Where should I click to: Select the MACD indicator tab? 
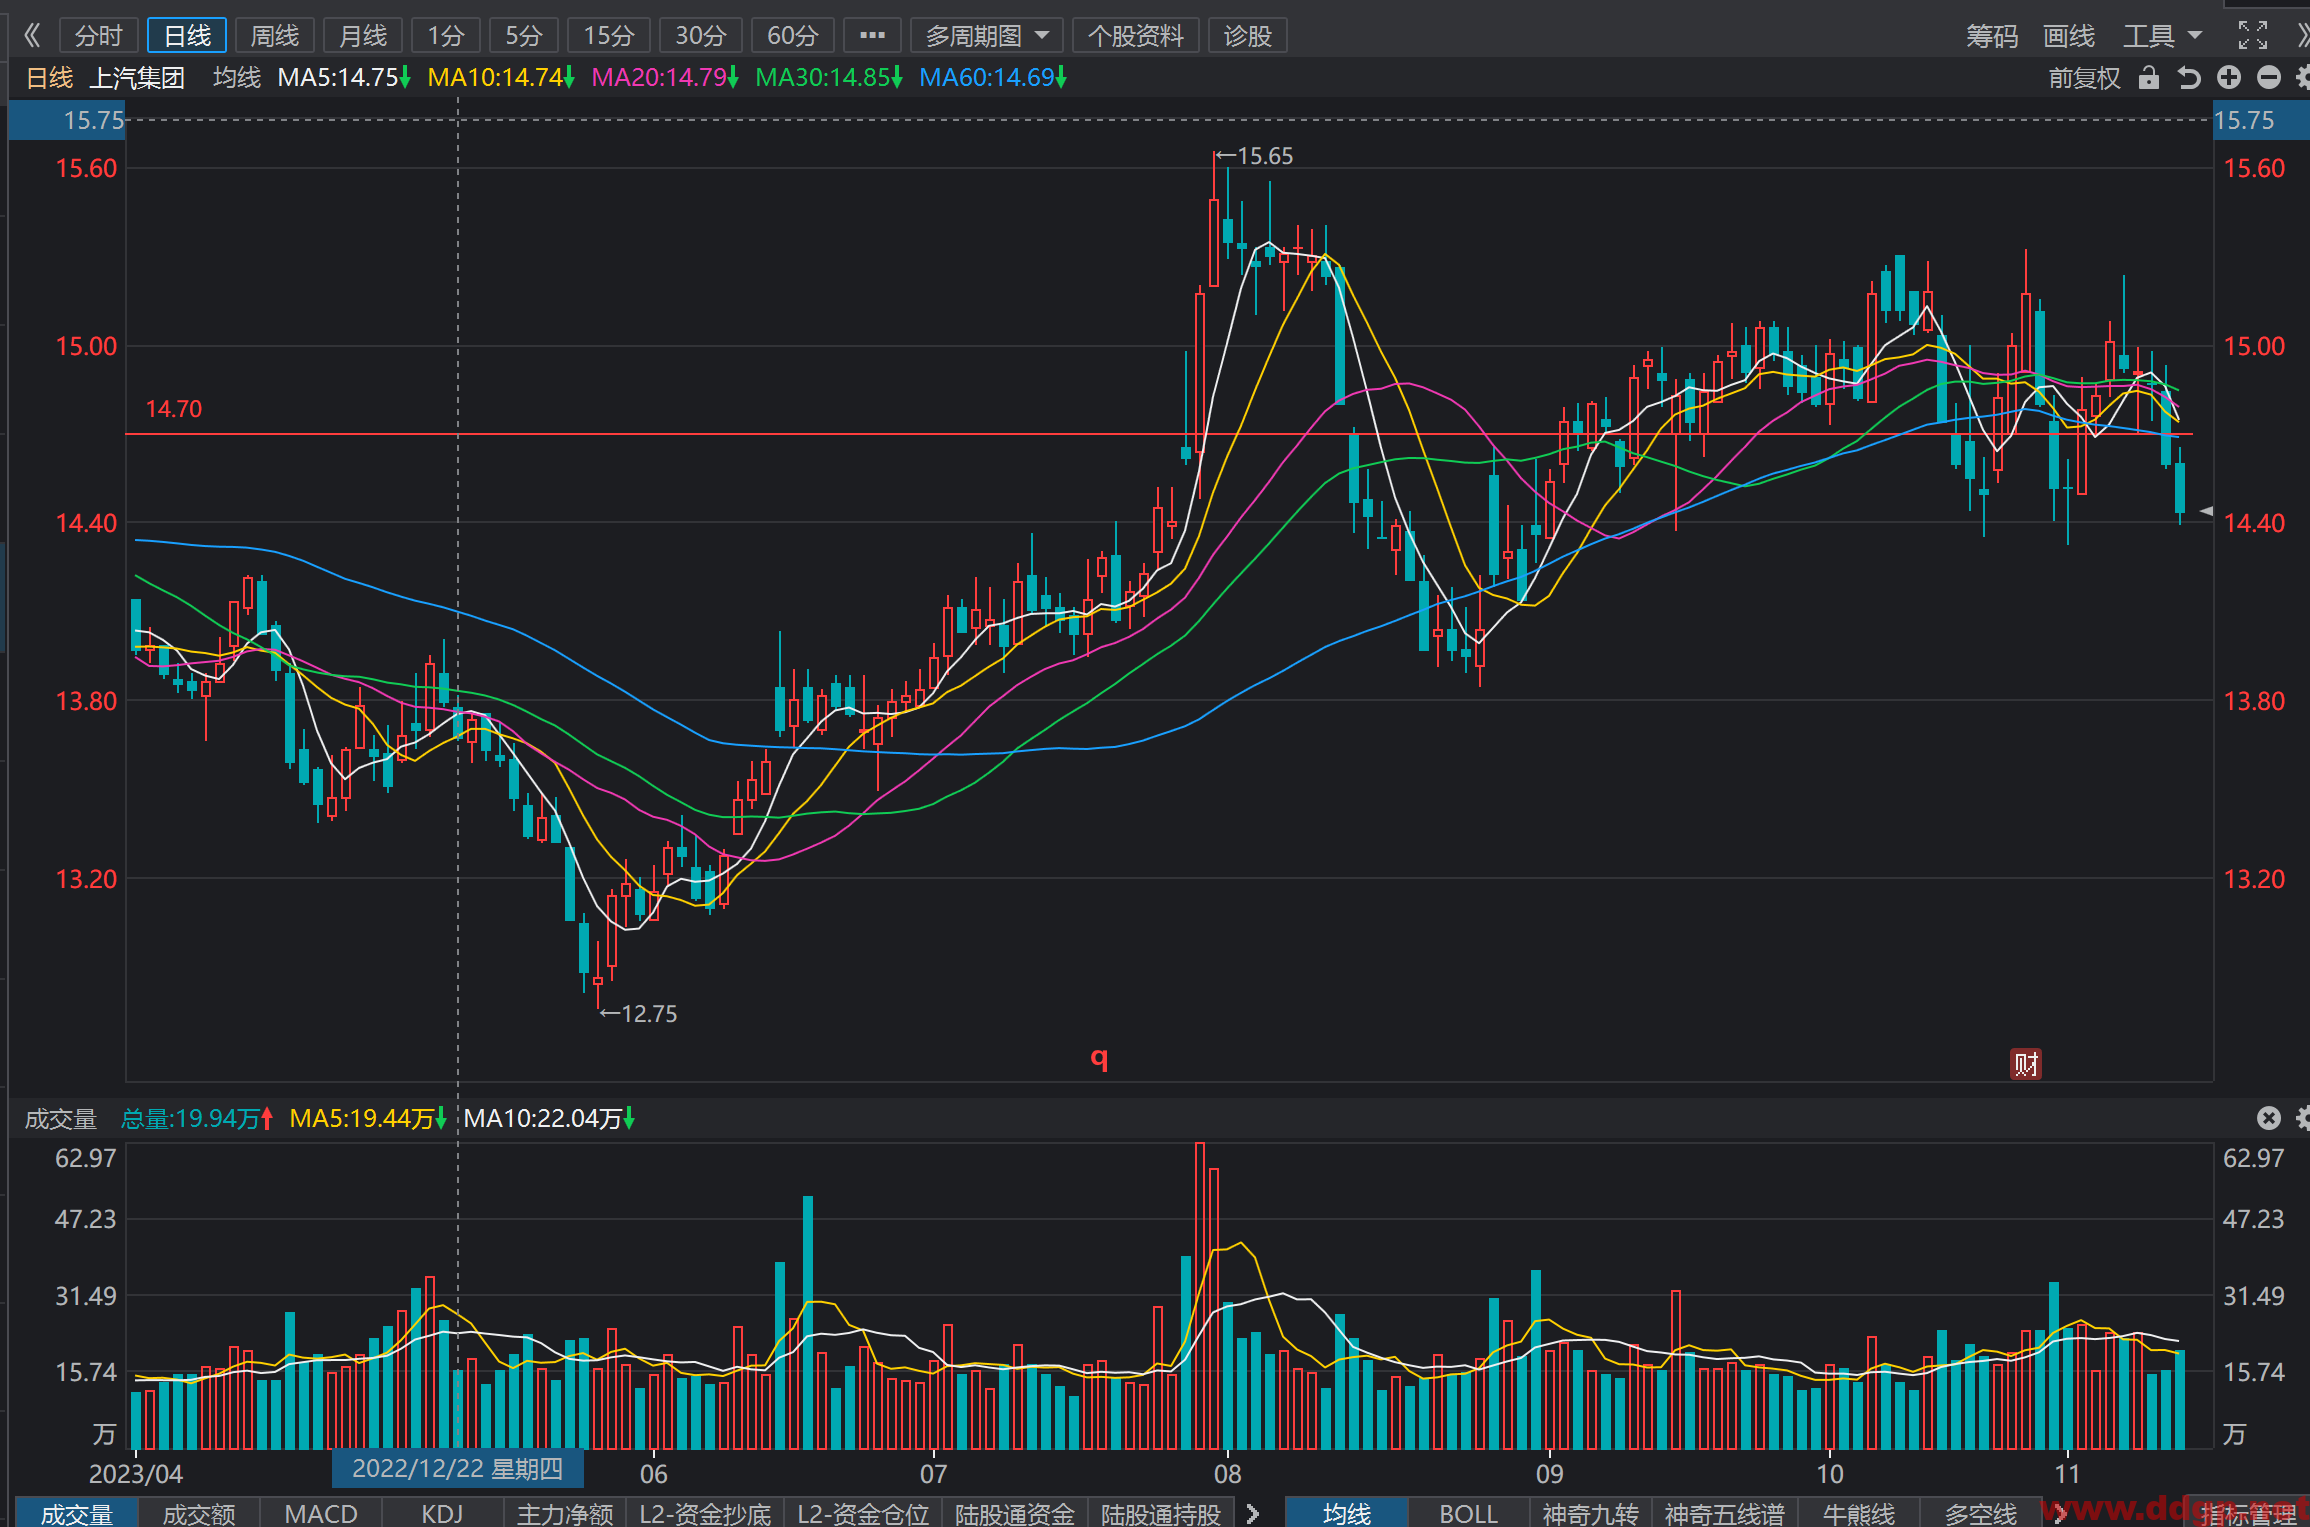click(x=321, y=1513)
